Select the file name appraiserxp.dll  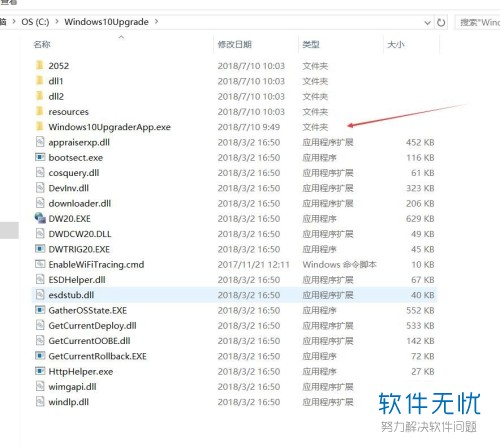tap(79, 142)
